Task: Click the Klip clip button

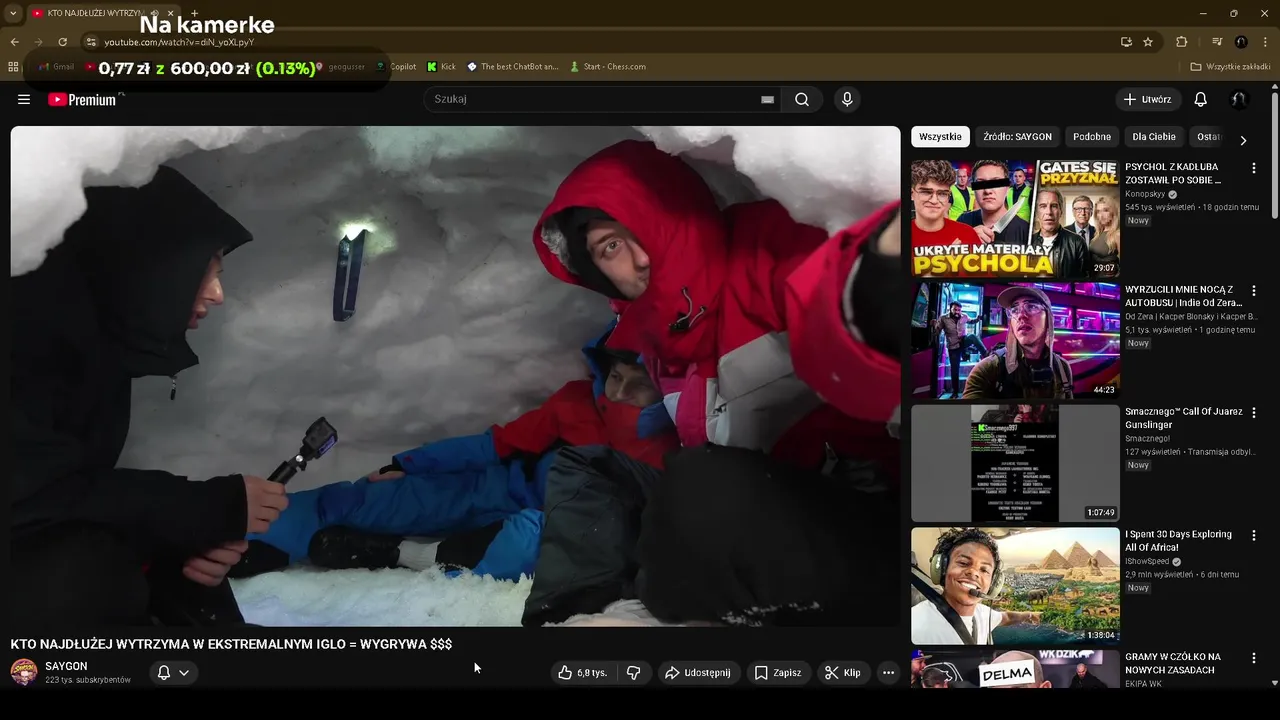Action: point(842,673)
